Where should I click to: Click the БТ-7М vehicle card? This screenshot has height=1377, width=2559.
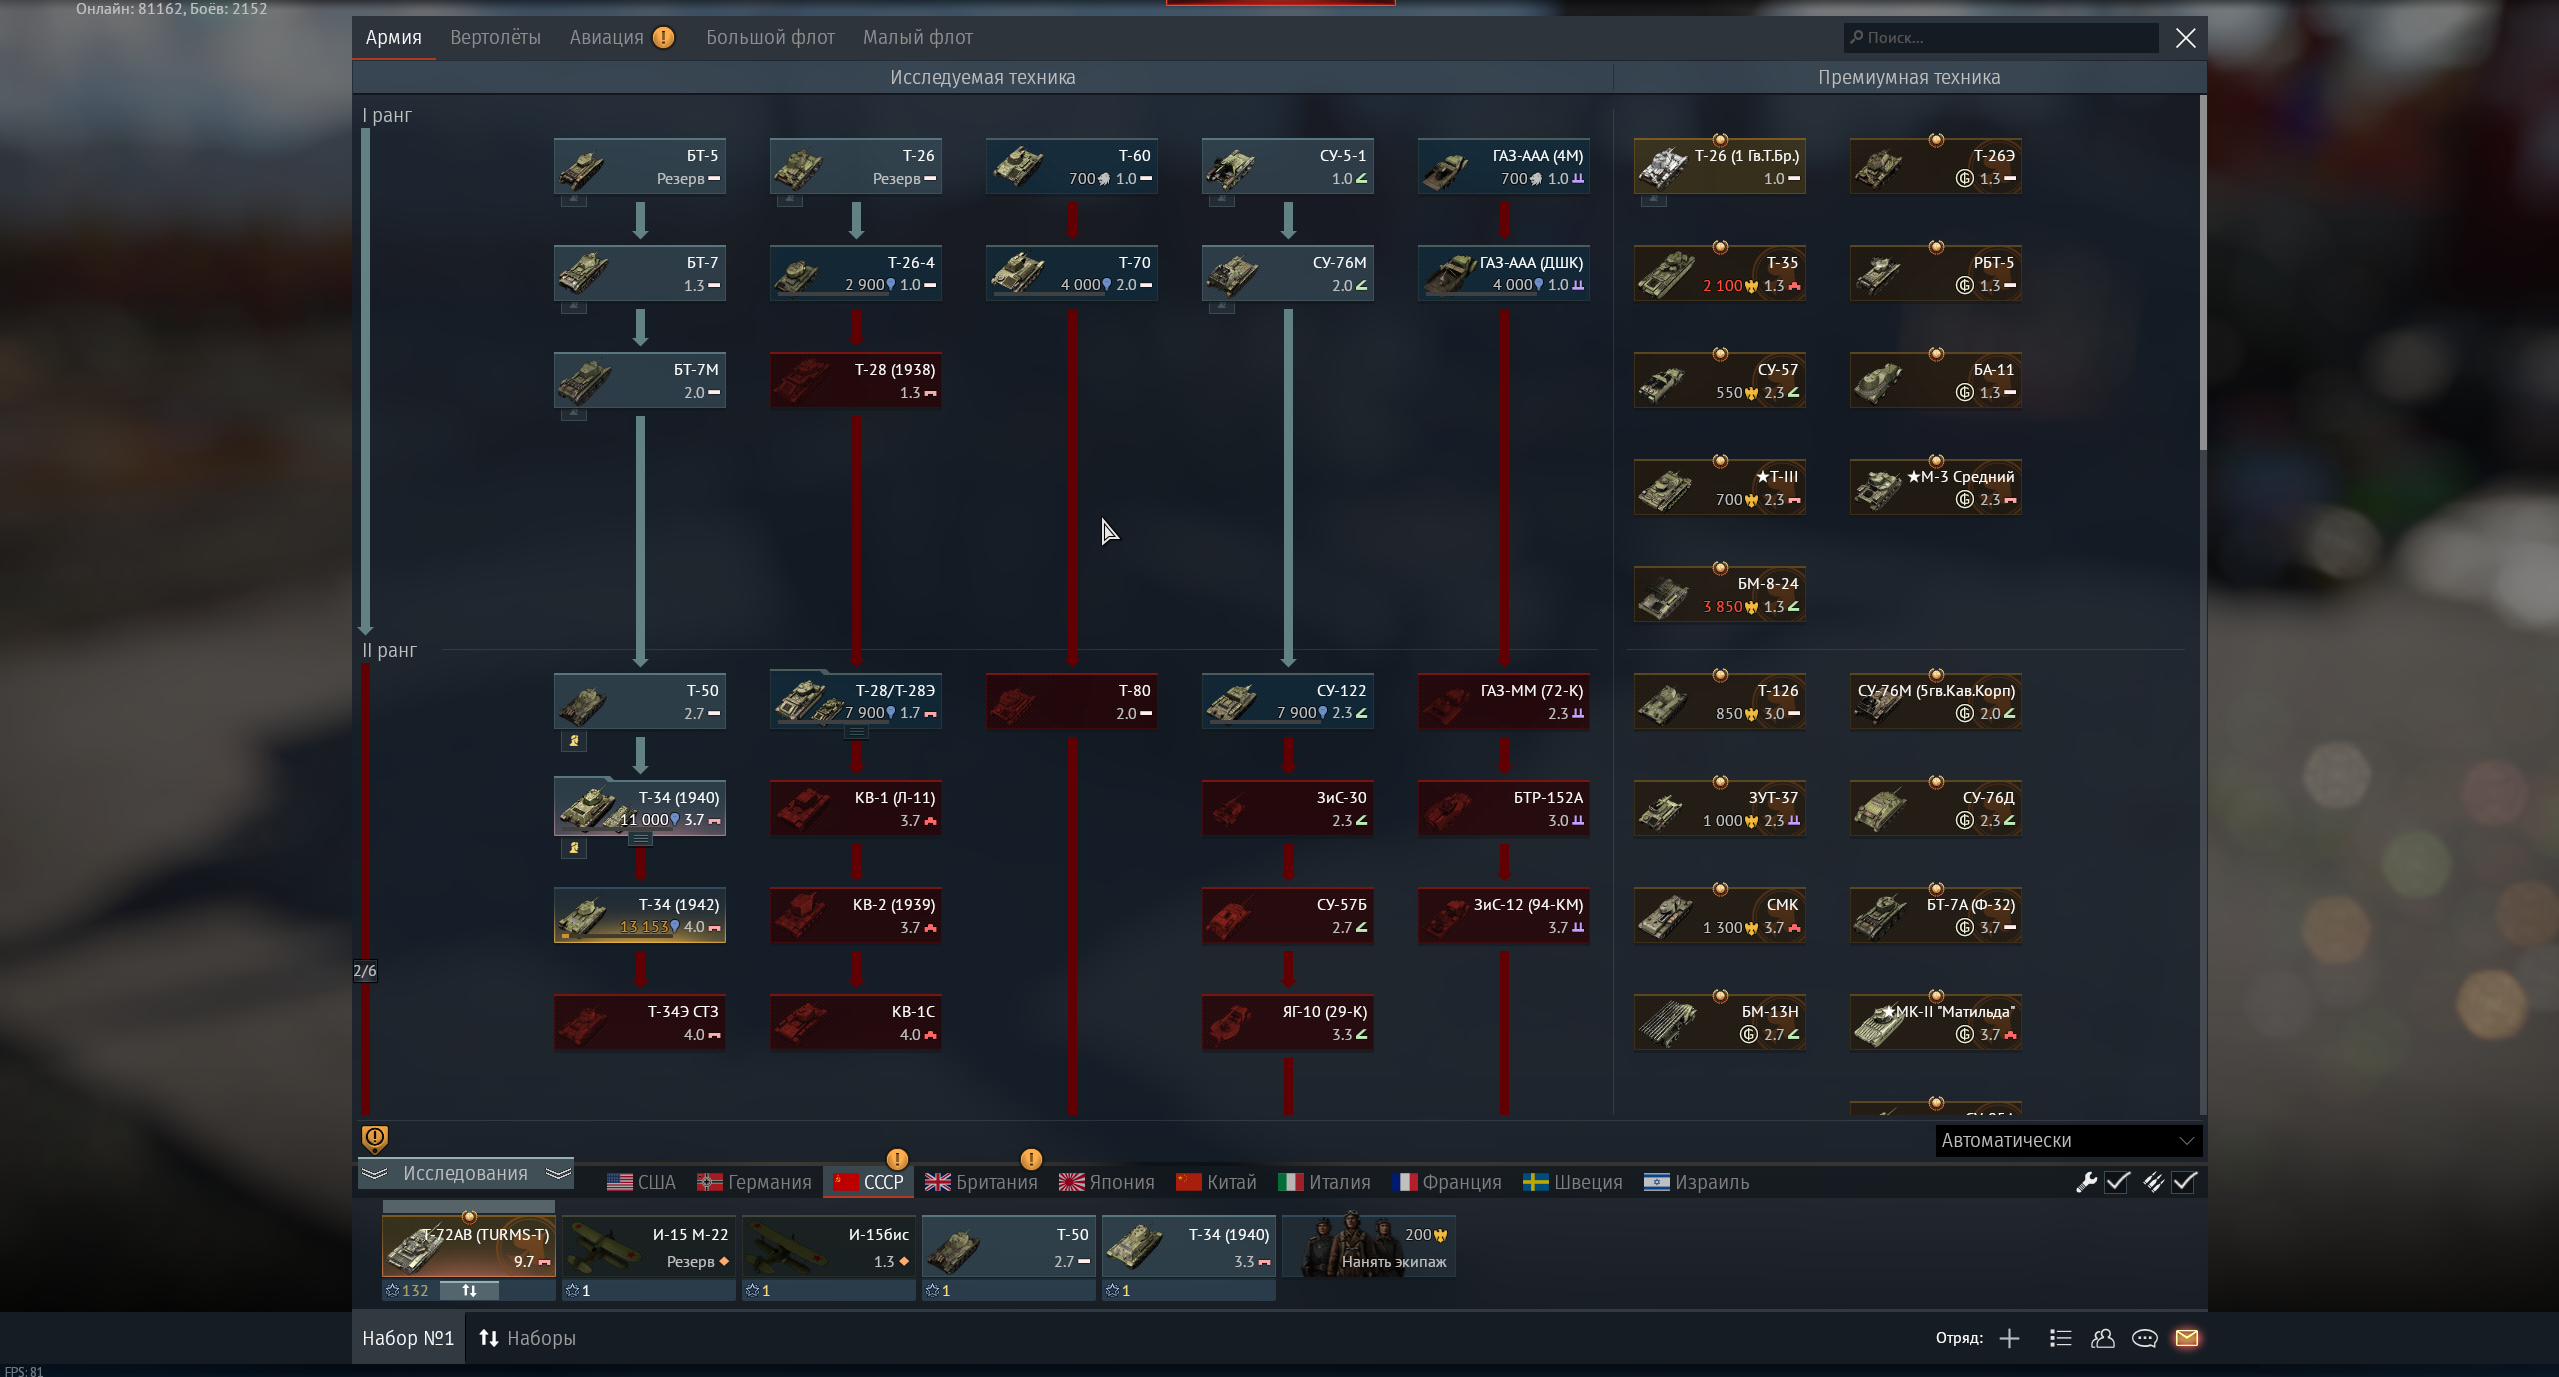click(640, 380)
